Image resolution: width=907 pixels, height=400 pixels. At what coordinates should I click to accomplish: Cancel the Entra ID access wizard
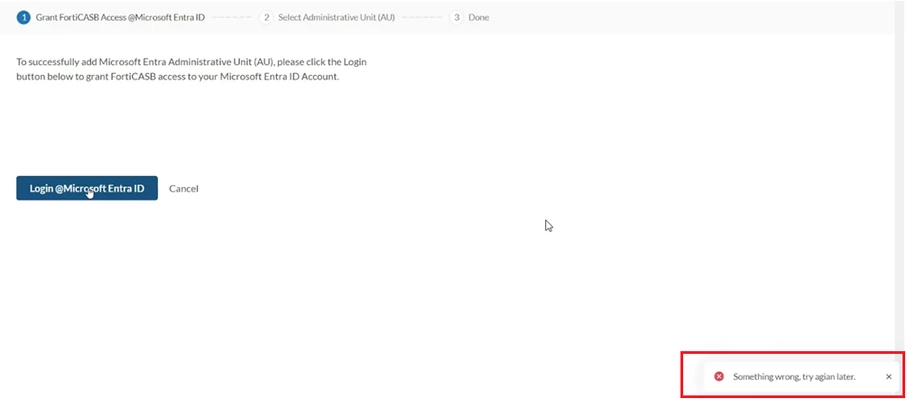tap(183, 188)
